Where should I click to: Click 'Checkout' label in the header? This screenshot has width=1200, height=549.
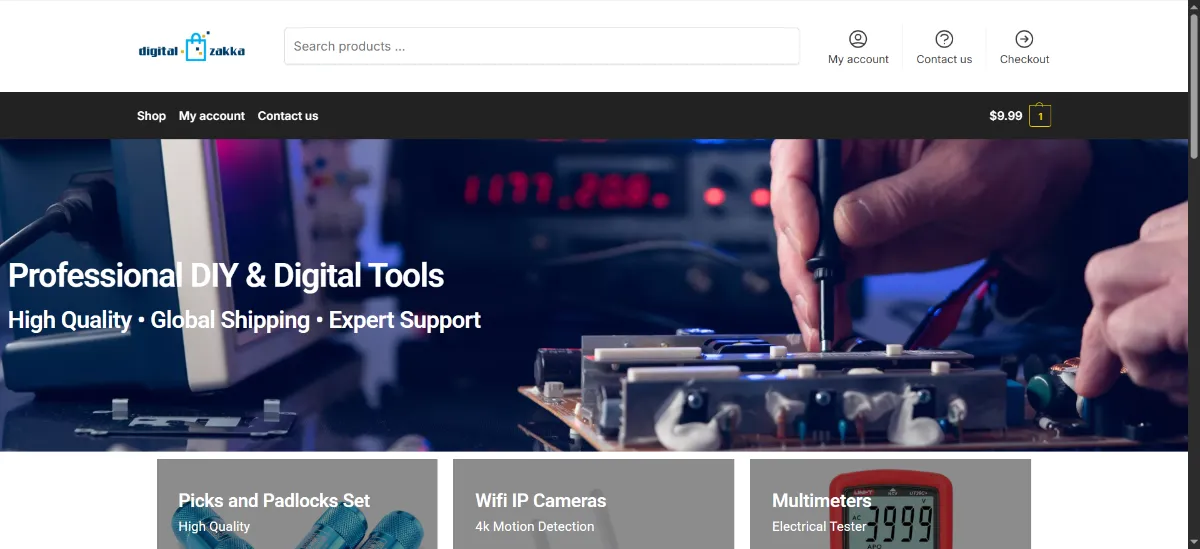(1024, 59)
